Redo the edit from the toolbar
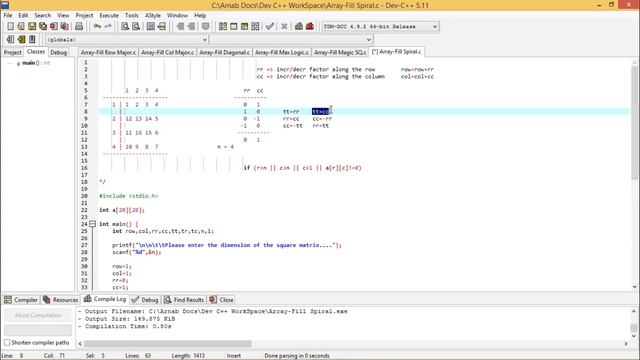Image resolution: width=640 pixels, height=360 pixels. pyautogui.click(x=108, y=27)
